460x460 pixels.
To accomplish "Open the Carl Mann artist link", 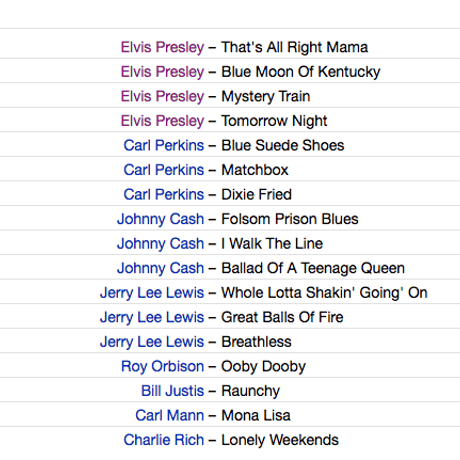I will pos(170,416).
